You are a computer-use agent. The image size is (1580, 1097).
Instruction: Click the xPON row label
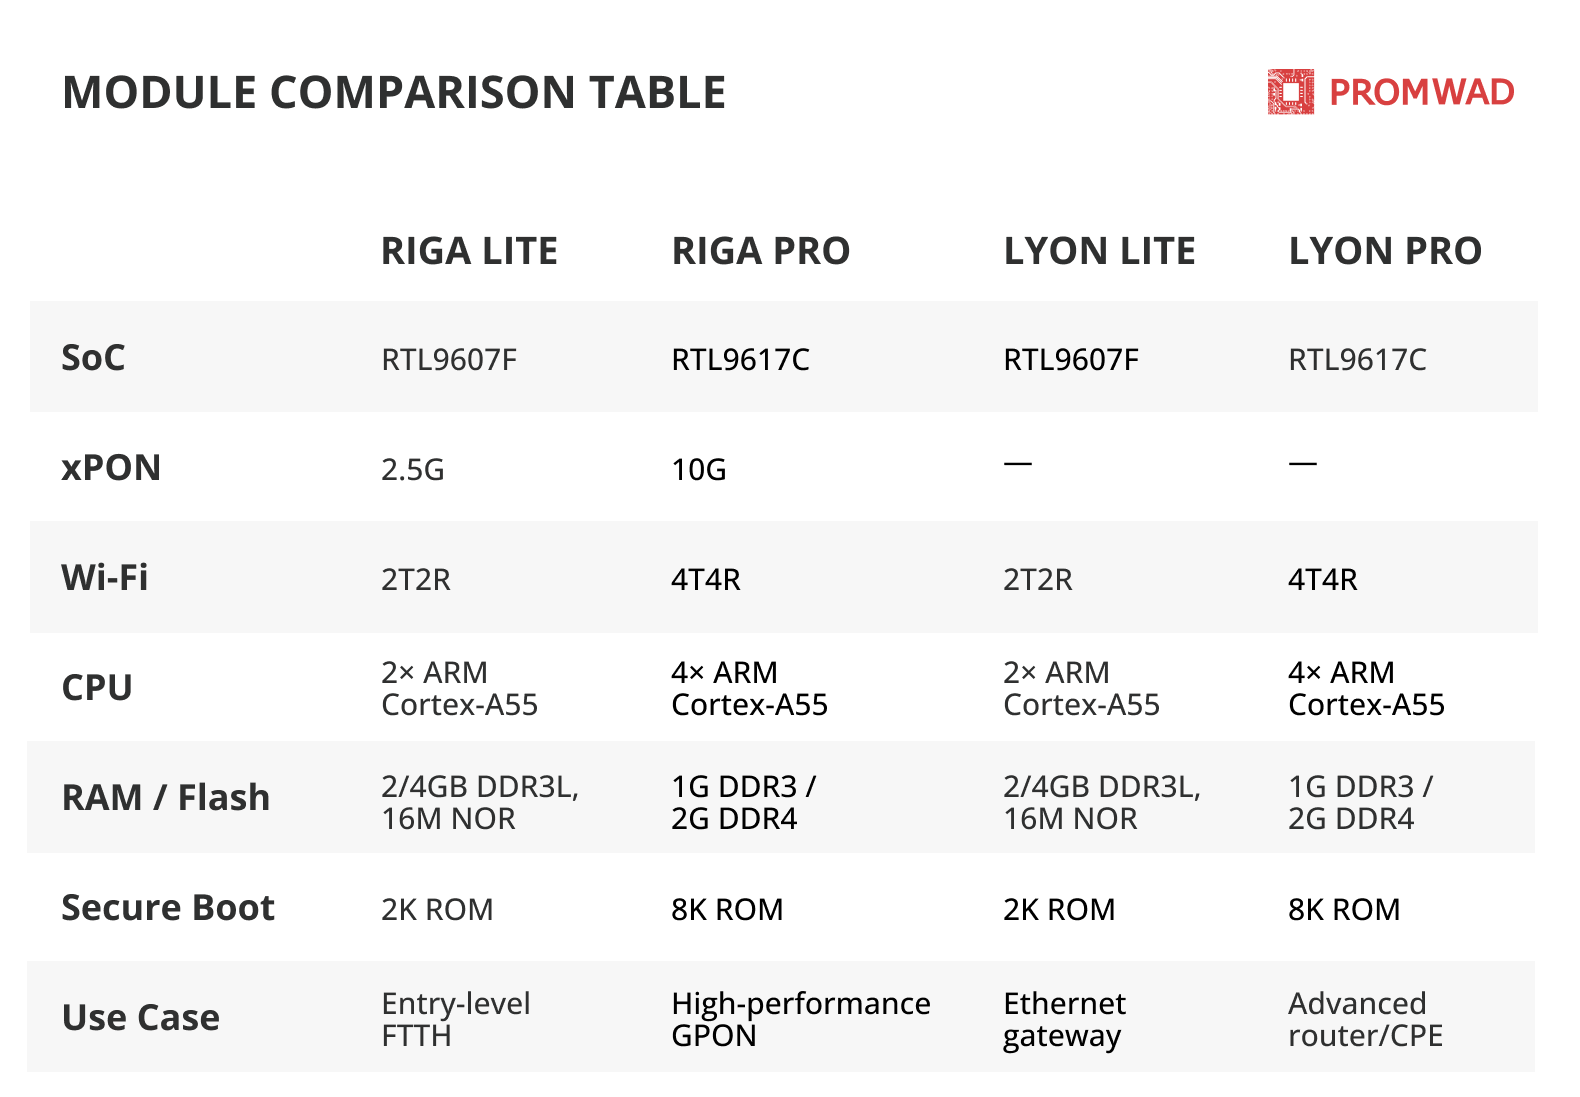coord(111,468)
